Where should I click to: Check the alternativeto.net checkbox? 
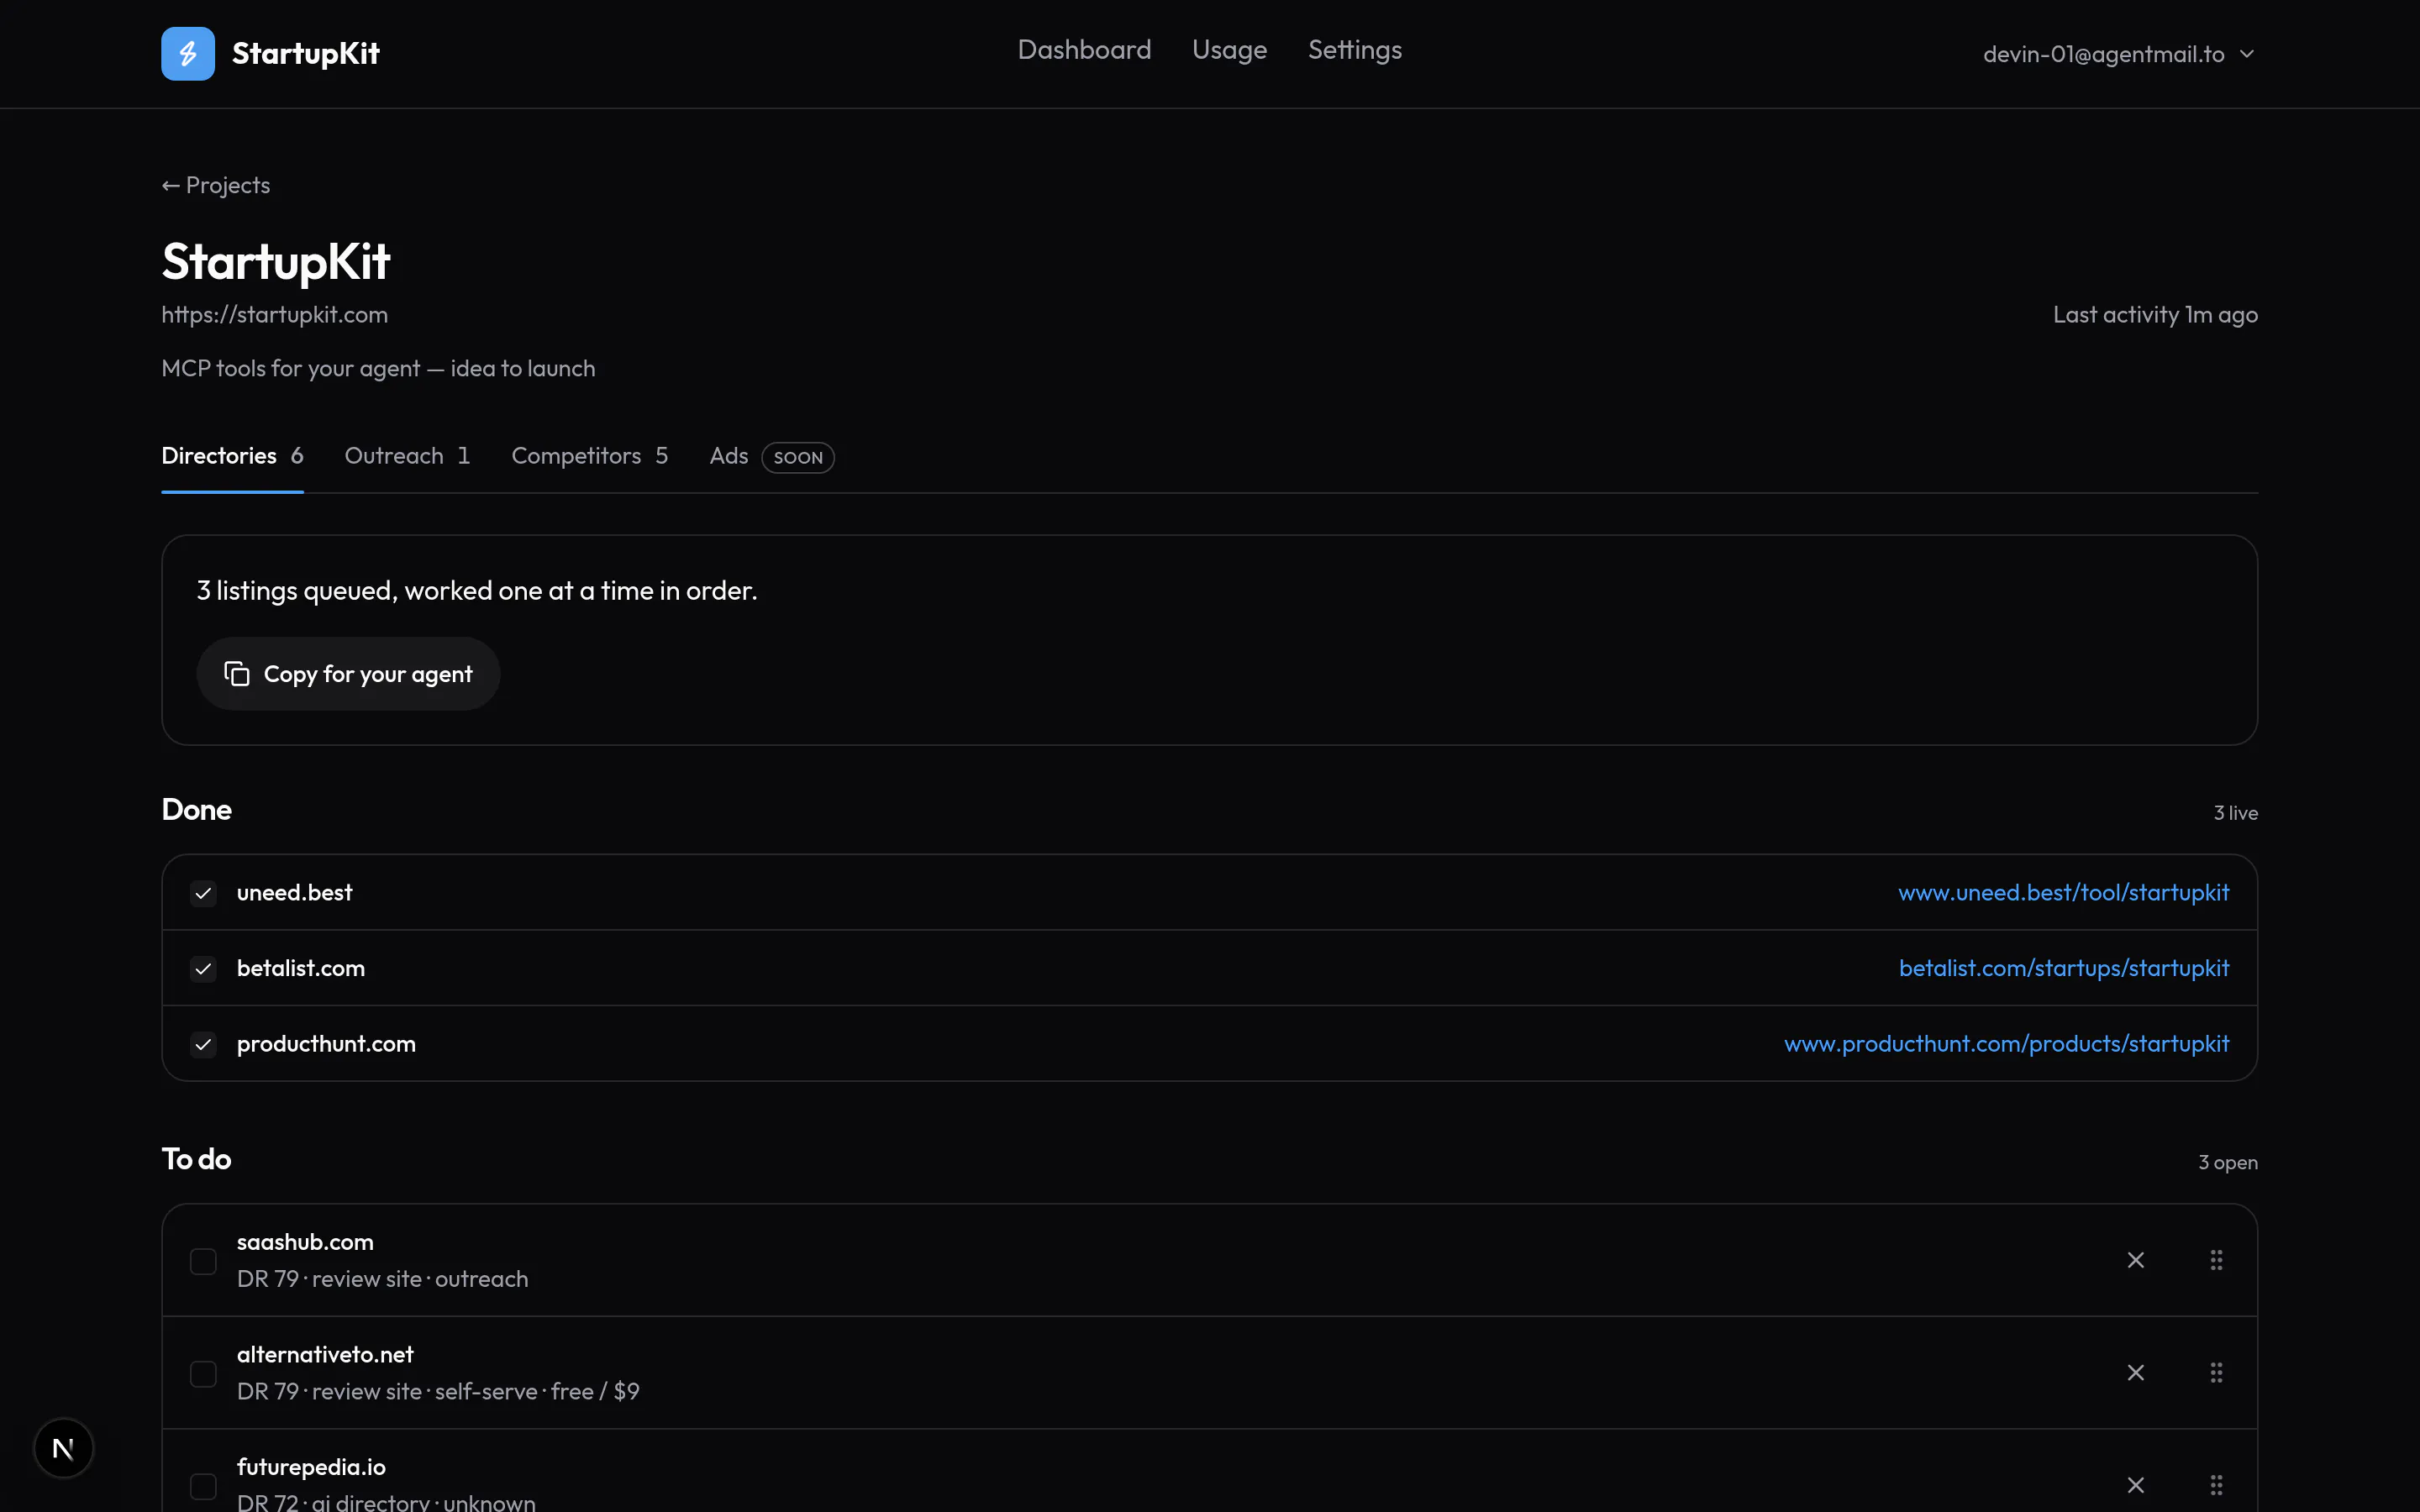point(203,1374)
